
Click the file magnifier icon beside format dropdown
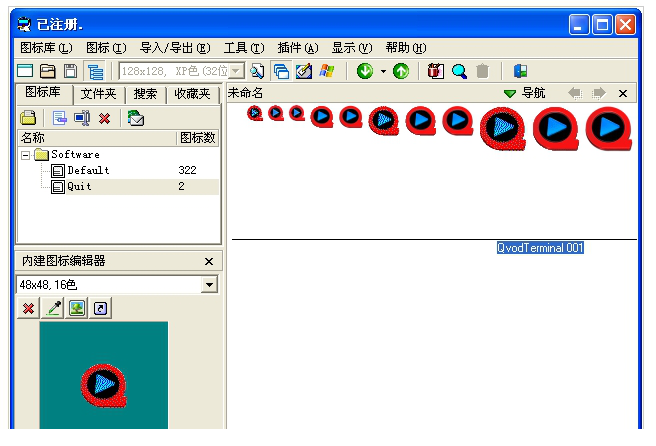pyautogui.click(x=257, y=71)
